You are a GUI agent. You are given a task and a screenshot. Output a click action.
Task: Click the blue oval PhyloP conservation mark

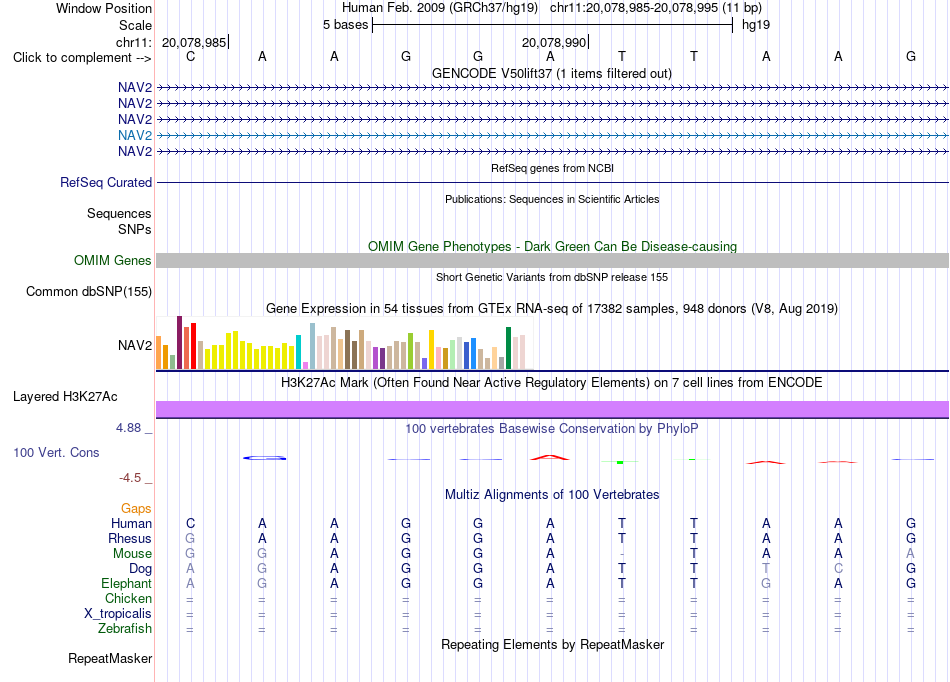coord(265,458)
